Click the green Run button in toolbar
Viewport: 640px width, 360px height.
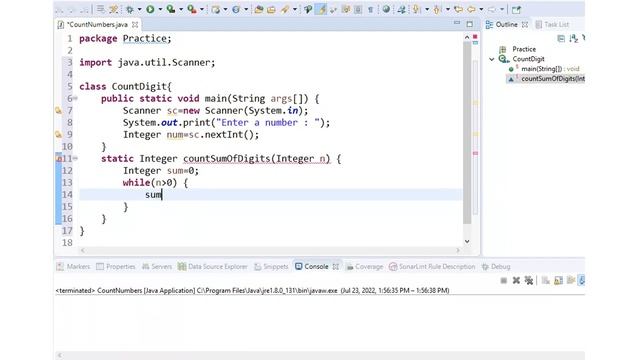pyautogui.click(x=150, y=9)
